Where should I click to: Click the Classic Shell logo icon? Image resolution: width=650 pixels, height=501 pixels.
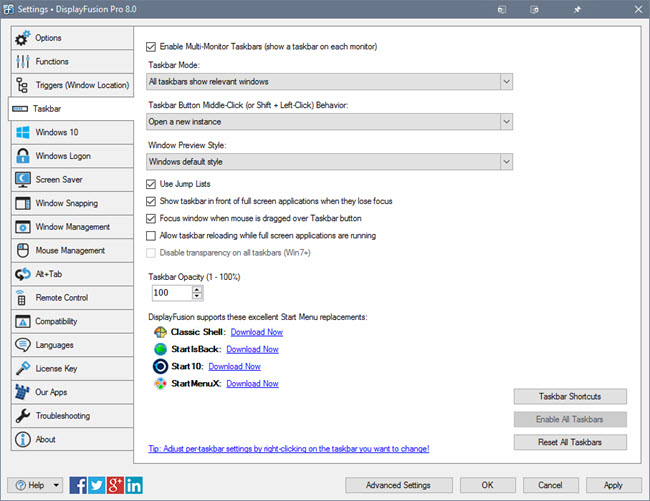[x=160, y=332]
